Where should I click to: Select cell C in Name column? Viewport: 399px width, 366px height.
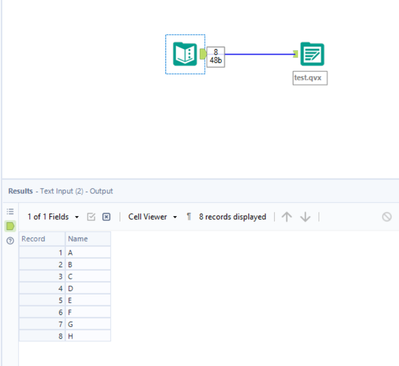pyautogui.click(x=88, y=276)
